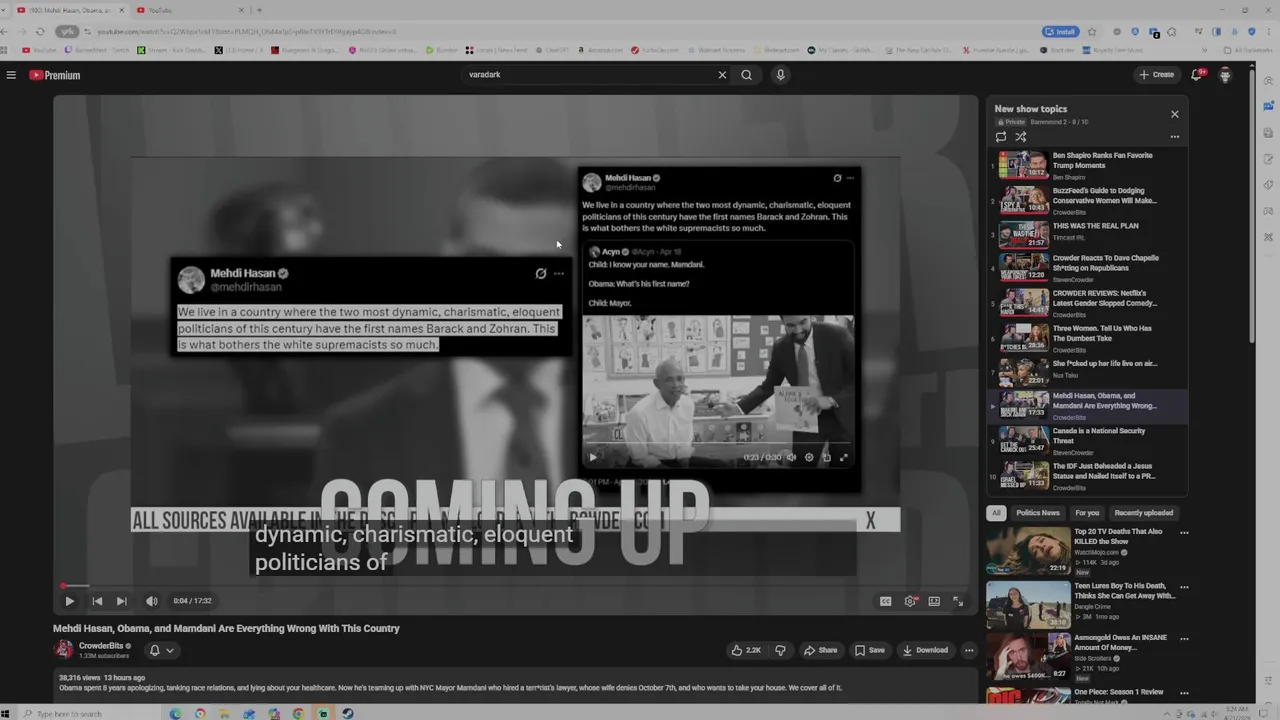
Task: Expand the video description box
Action: point(515,683)
